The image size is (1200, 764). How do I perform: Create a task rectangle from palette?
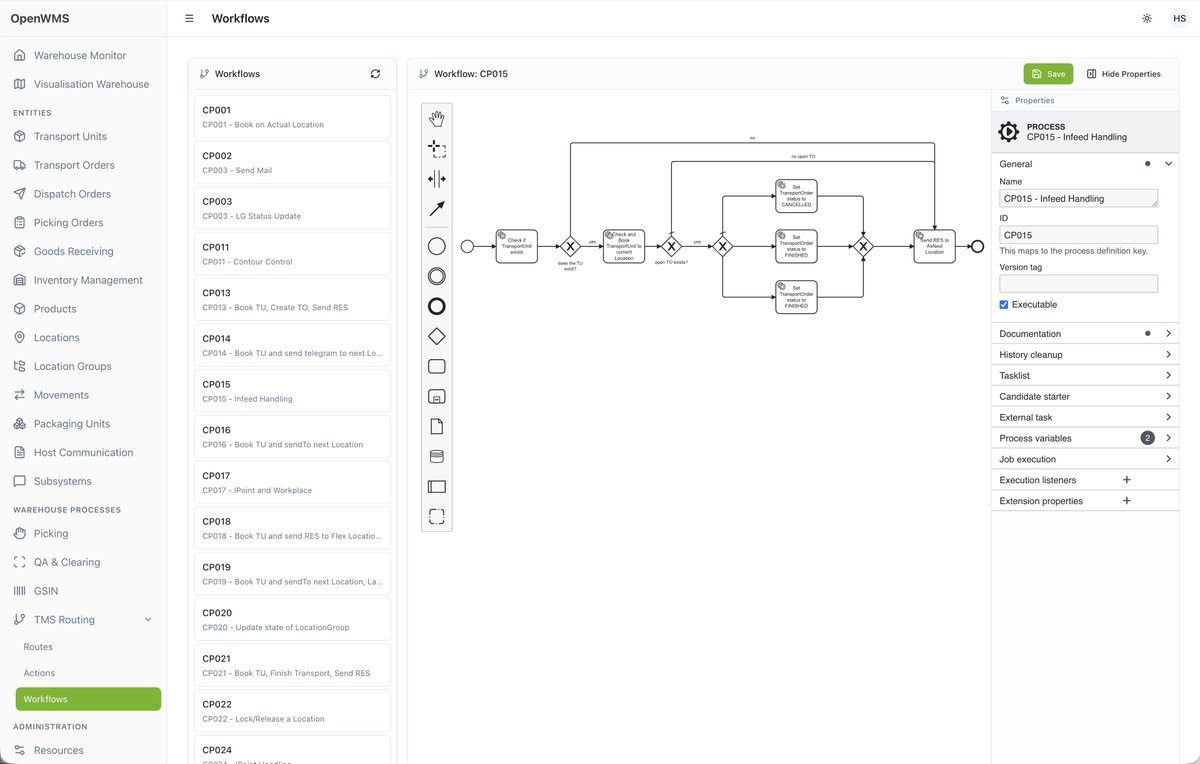pyautogui.click(x=437, y=366)
